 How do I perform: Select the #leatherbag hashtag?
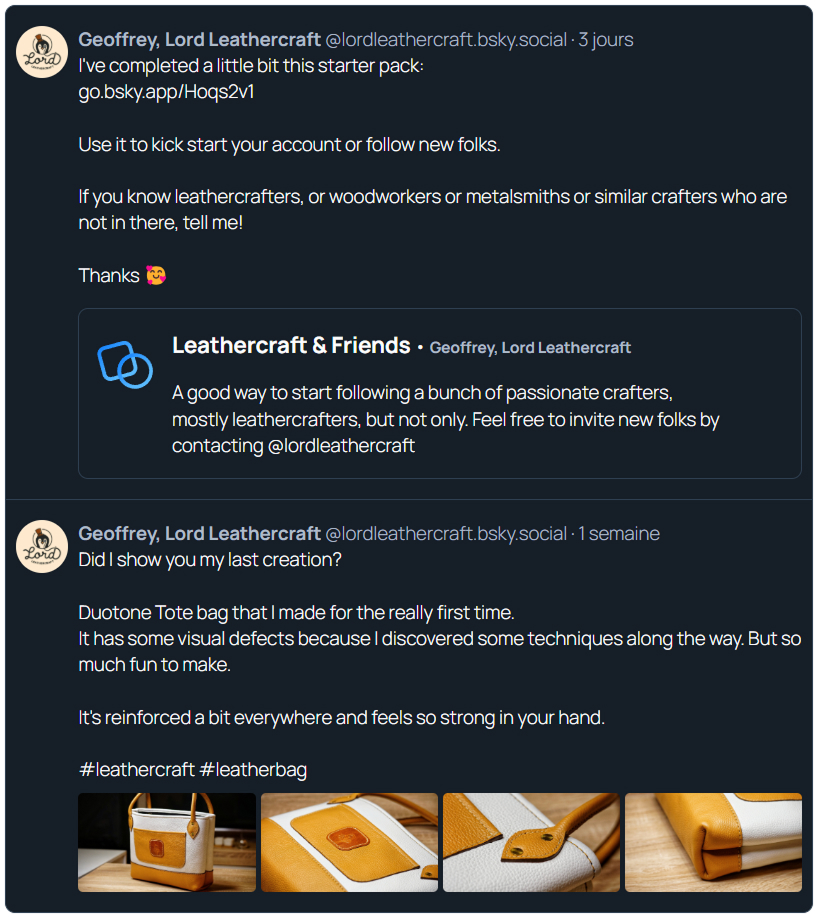(x=253, y=769)
